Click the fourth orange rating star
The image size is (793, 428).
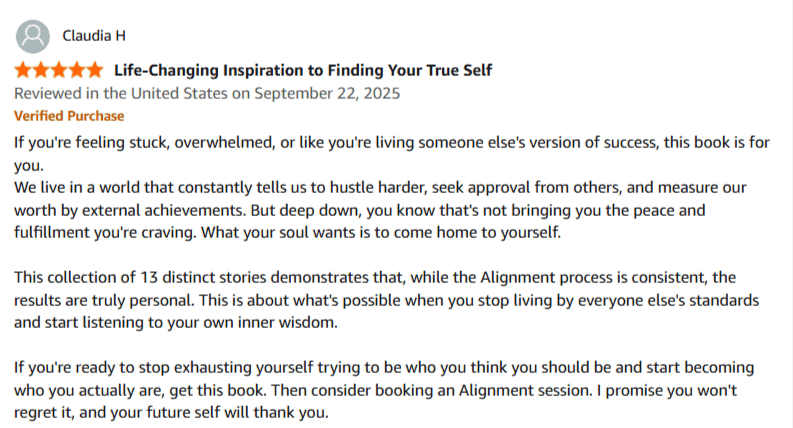point(76,71)
